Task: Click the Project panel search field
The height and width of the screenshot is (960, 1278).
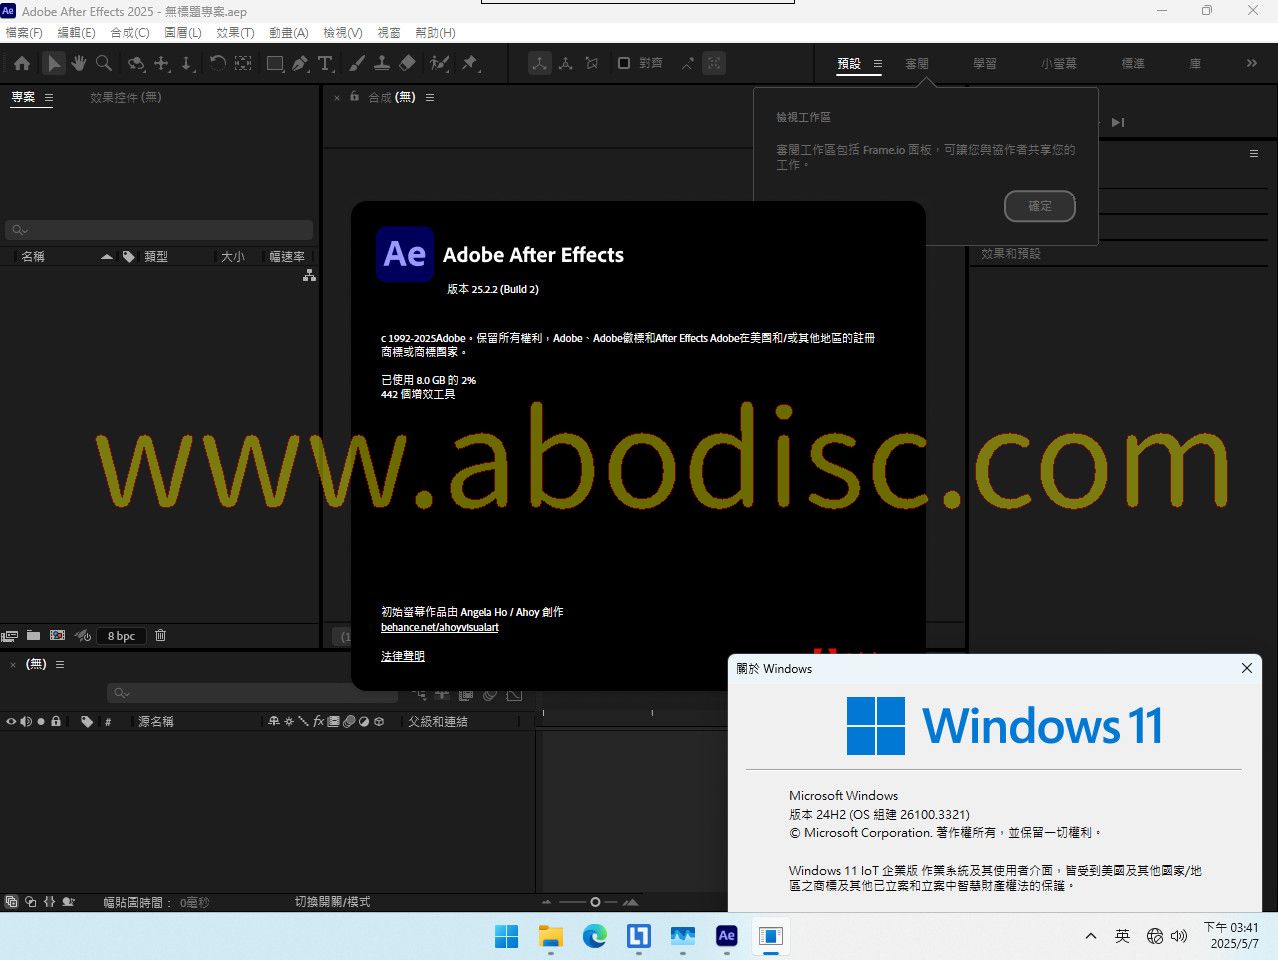Action: coord(159,230)
